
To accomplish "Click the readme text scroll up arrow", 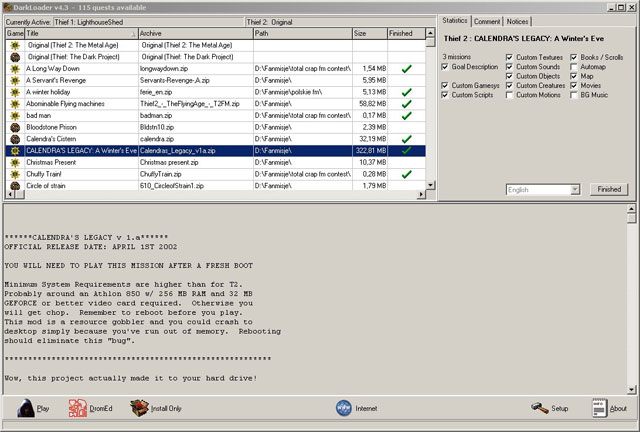I will pyautogui.click(x=631, y=209).
